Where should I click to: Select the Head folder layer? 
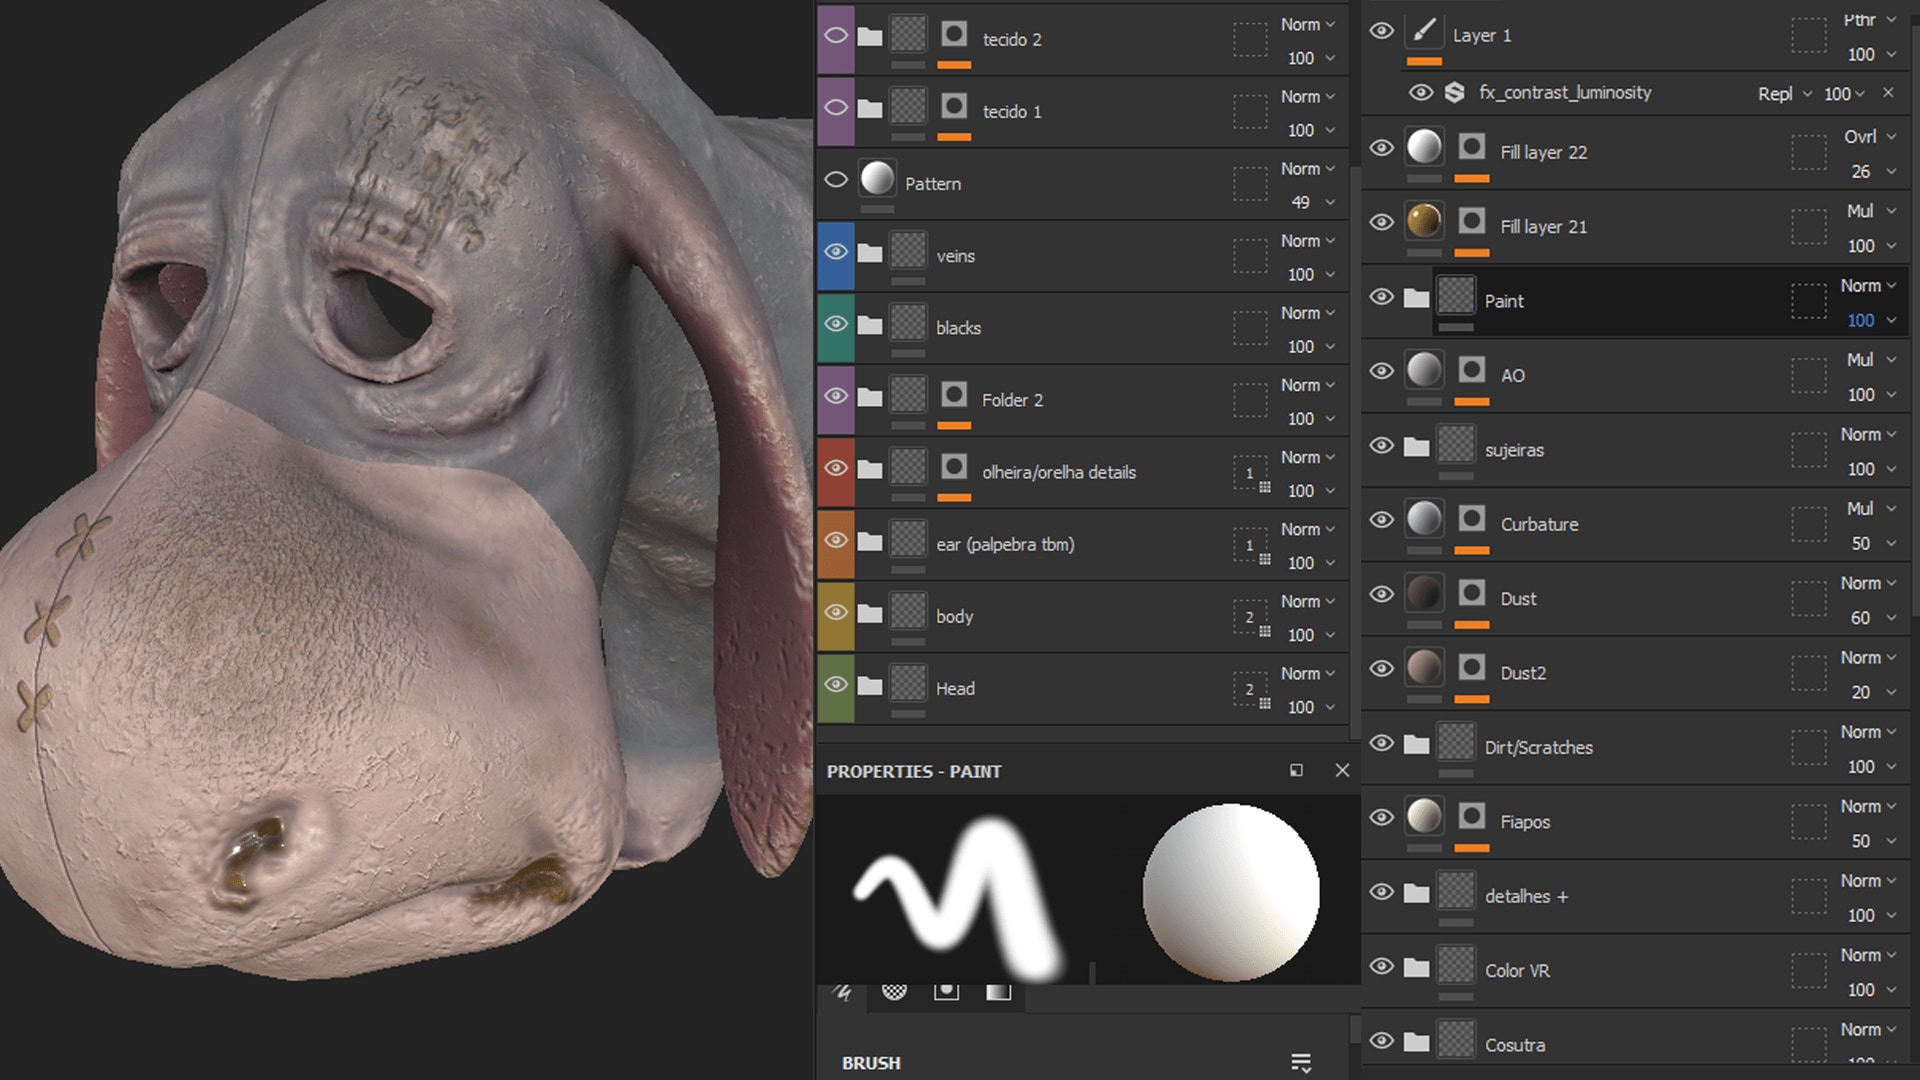(955, 688)
